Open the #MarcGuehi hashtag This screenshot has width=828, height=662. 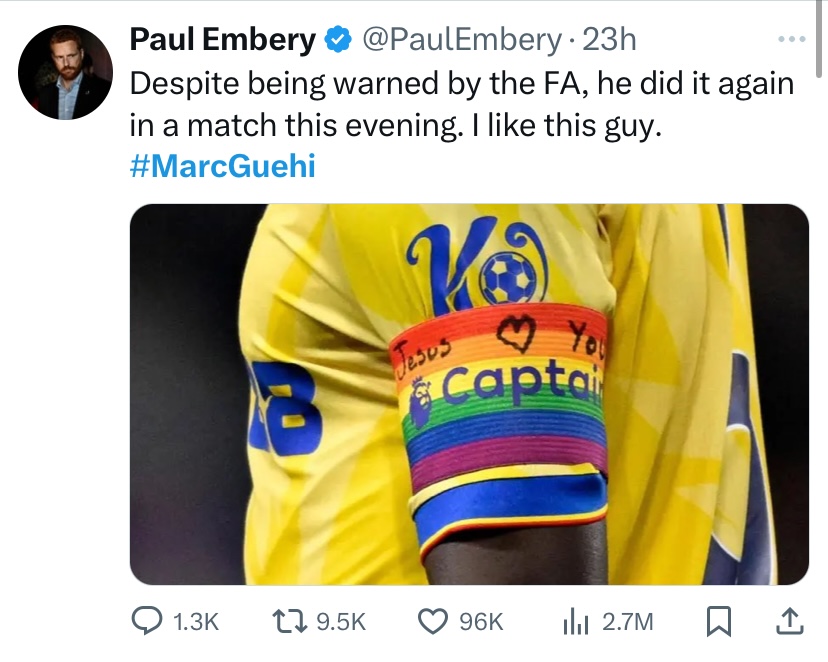pyautogui.click(x=223, y=165)
